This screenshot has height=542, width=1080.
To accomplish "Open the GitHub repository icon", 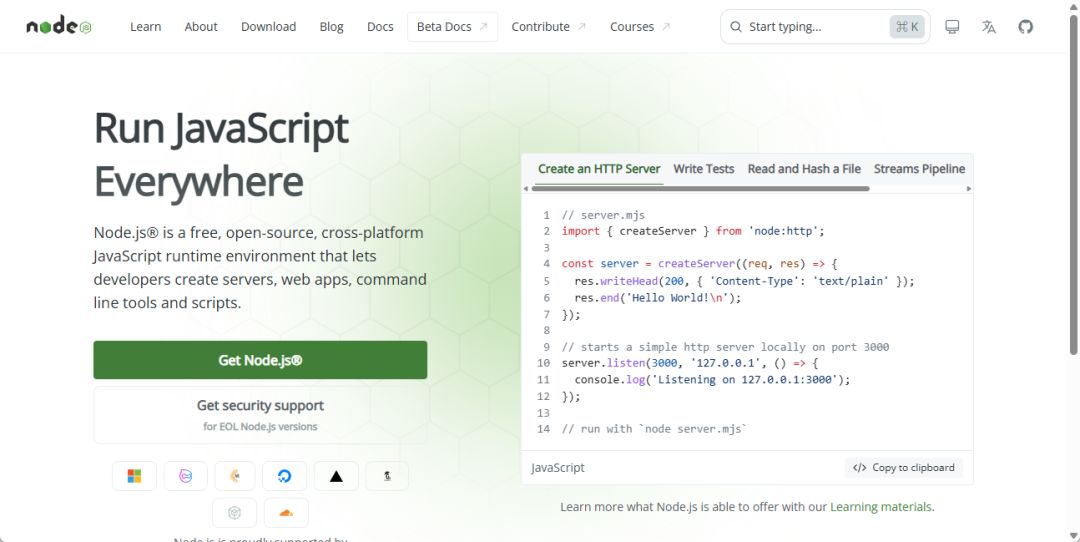I will 1026,27.
